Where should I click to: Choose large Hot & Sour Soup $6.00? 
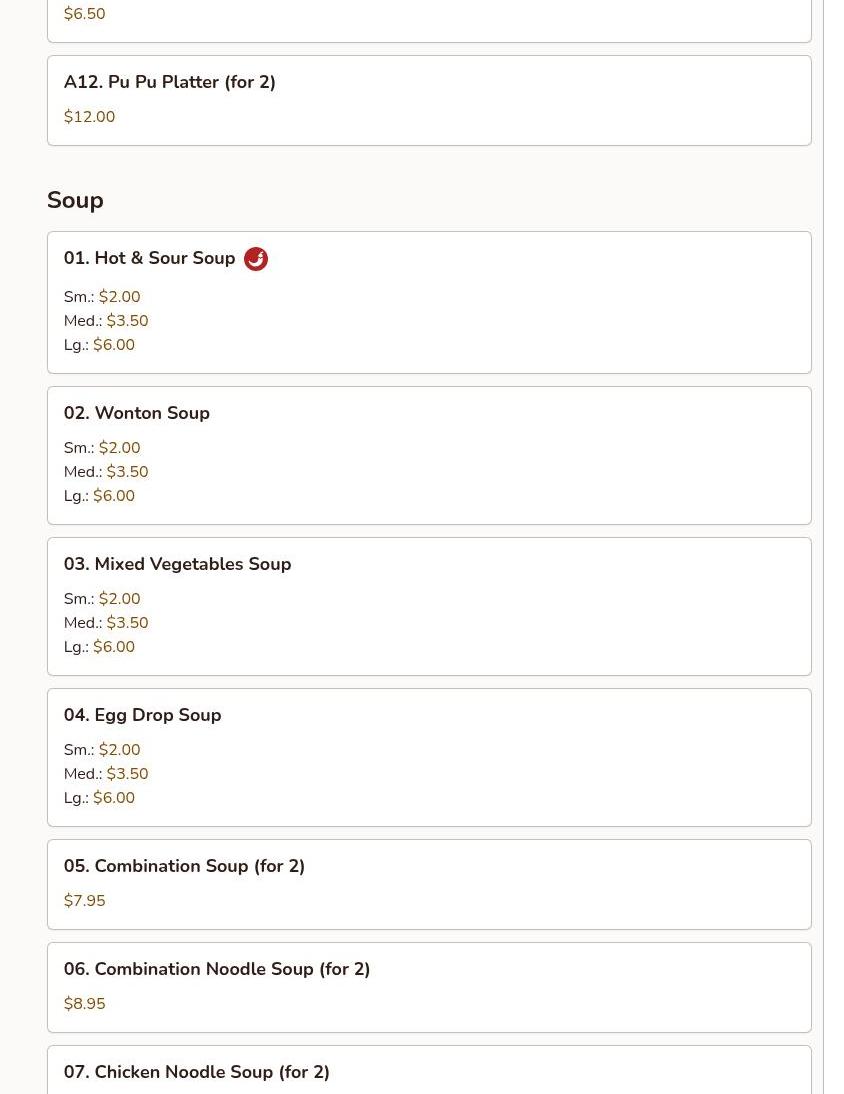click(99, 345)
